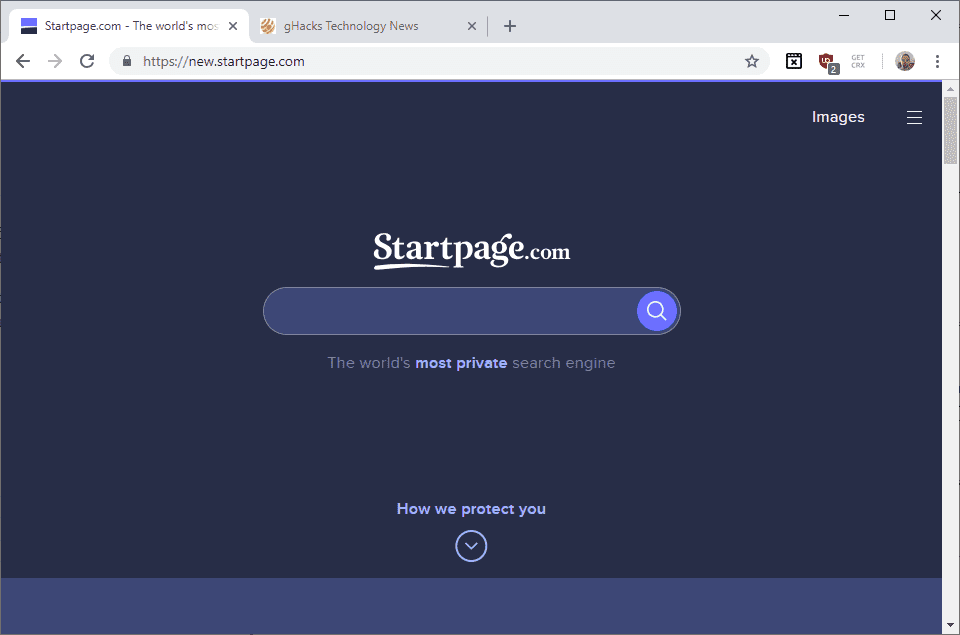Minimize the Chrome window
960x635 pixels.
[x=844, y=15]
